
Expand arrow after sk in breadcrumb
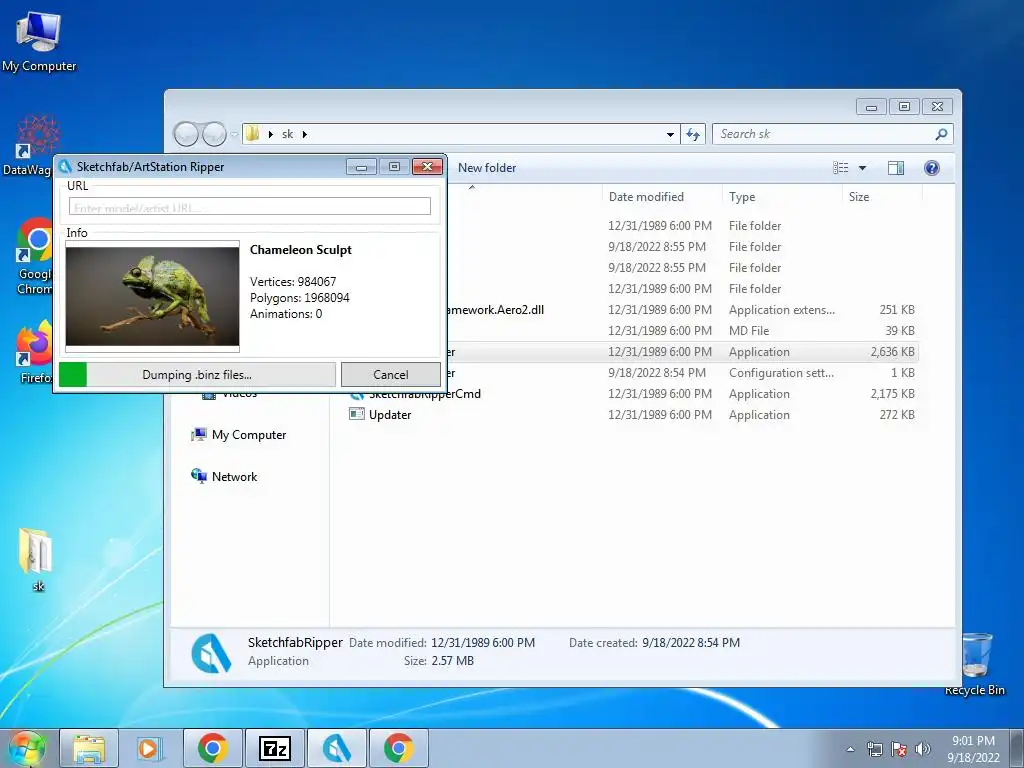(304, 135)
